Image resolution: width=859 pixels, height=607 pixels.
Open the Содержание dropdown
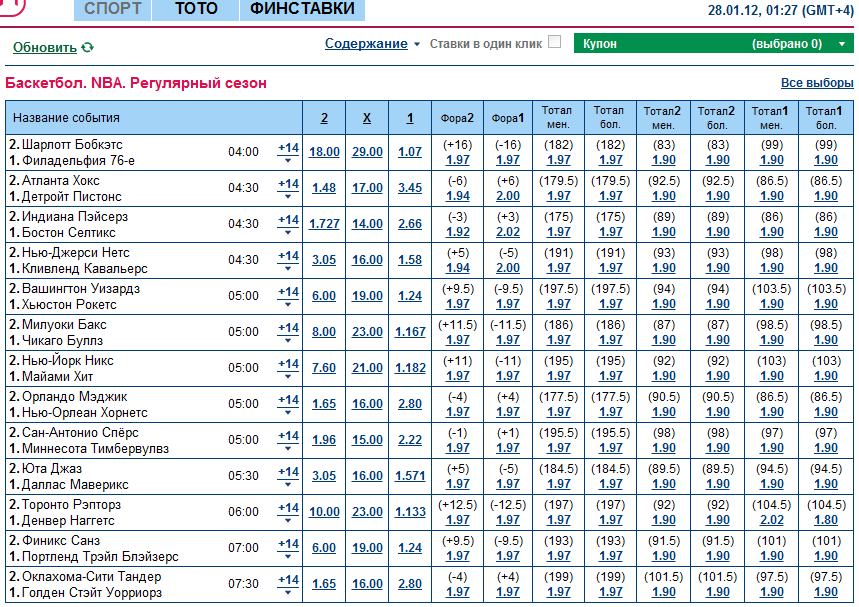click(x=372, y=43)
